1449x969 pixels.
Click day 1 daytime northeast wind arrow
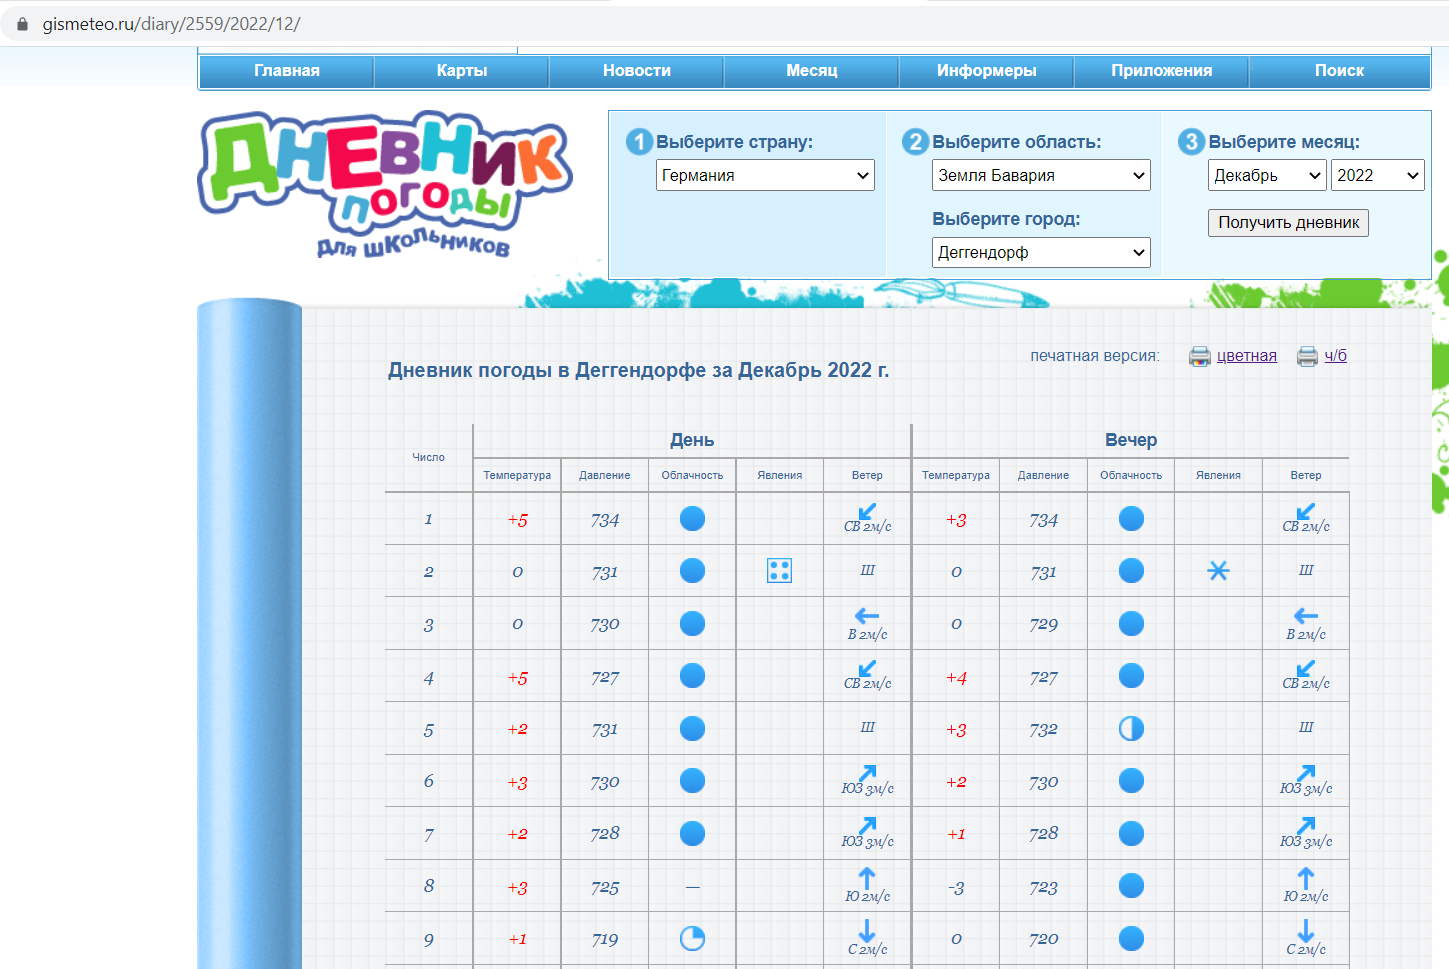[x=867, y=510]
